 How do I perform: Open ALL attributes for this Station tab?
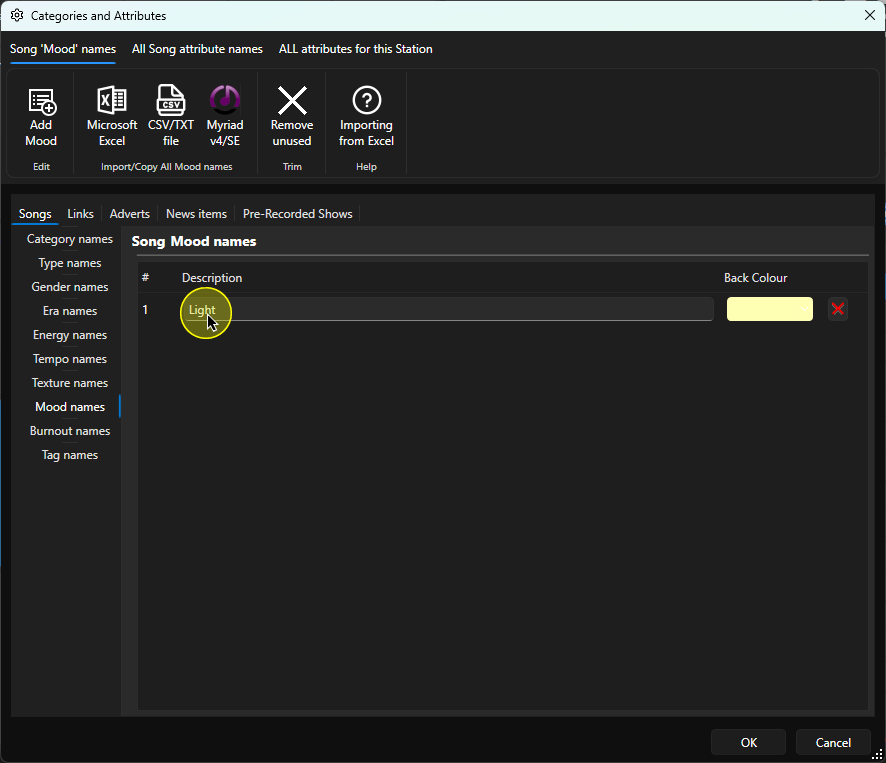click(x=355, y=49)
